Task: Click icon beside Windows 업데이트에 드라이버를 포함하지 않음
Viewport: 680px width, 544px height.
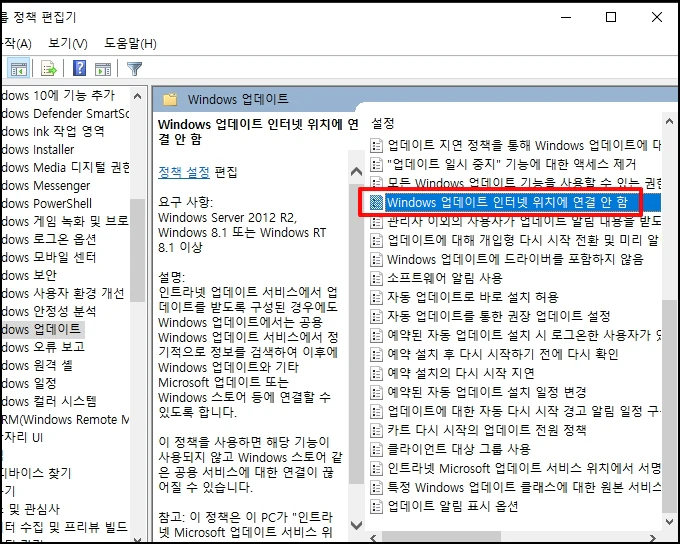Action: click(376, 259)
